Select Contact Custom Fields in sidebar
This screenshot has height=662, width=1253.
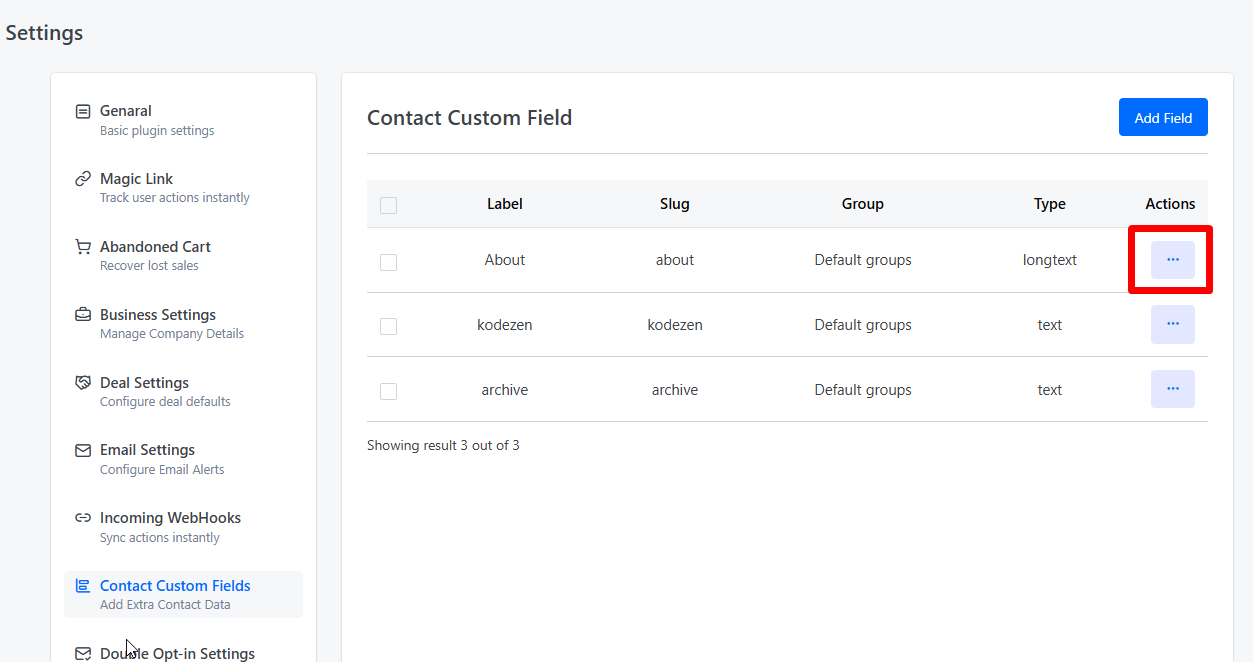point(183,594)
